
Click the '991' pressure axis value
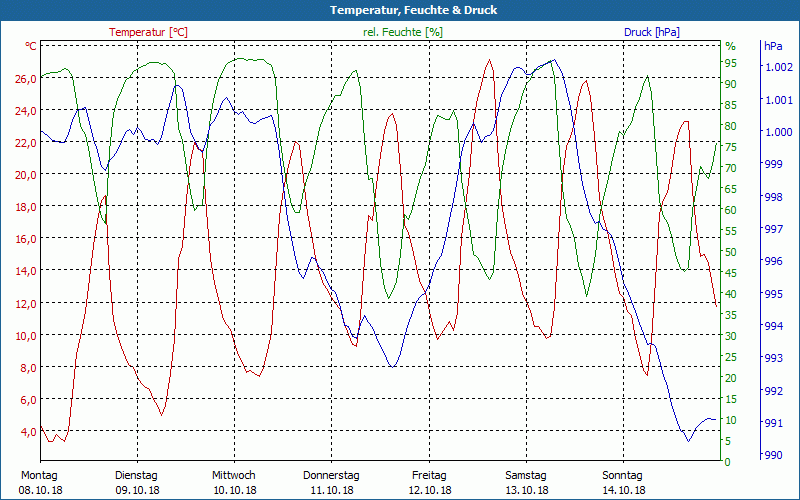click(774, 422)
